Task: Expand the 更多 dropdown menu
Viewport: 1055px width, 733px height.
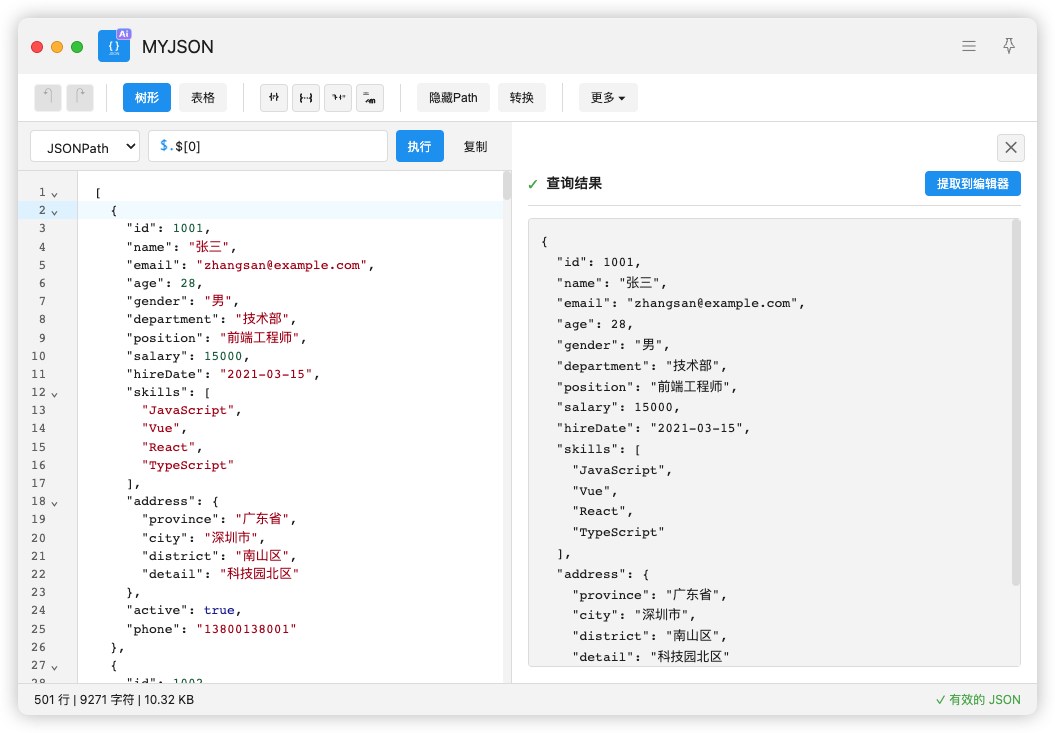Action: coord(608,97)
